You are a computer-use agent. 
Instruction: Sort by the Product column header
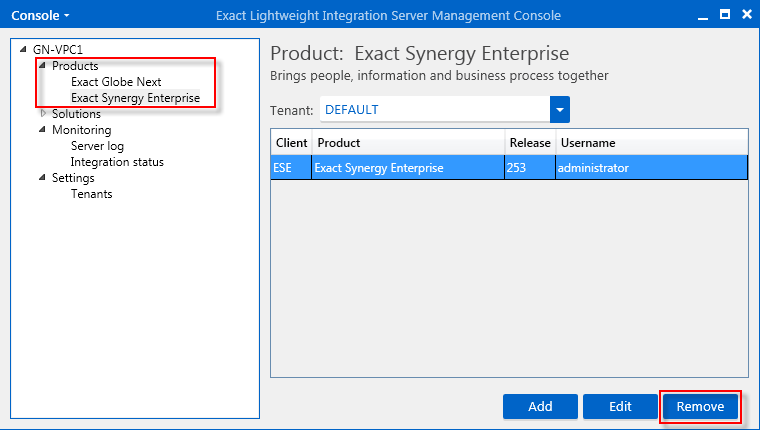tap(409, 143)
